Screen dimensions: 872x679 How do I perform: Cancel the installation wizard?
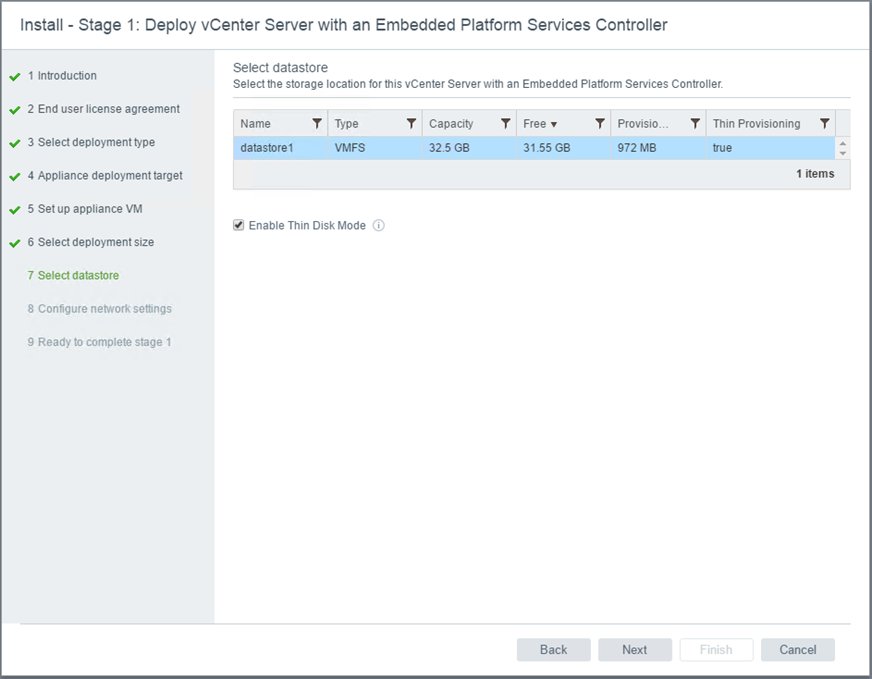(797, 650)
